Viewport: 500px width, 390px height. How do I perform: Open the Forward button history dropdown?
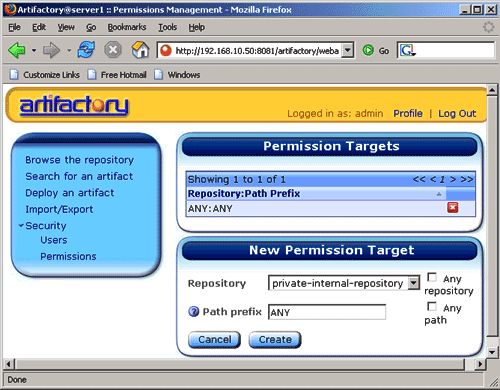tap(69, 51)
